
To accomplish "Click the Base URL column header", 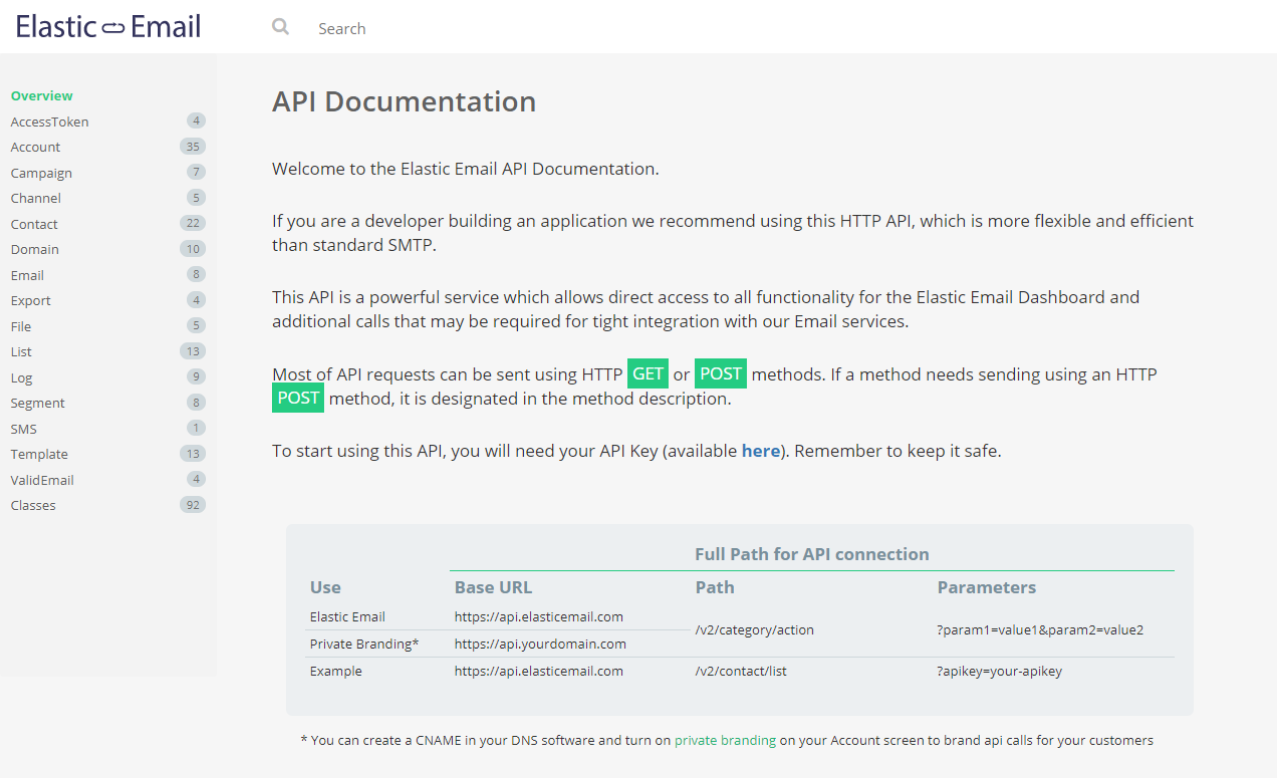I will [493, 587].
